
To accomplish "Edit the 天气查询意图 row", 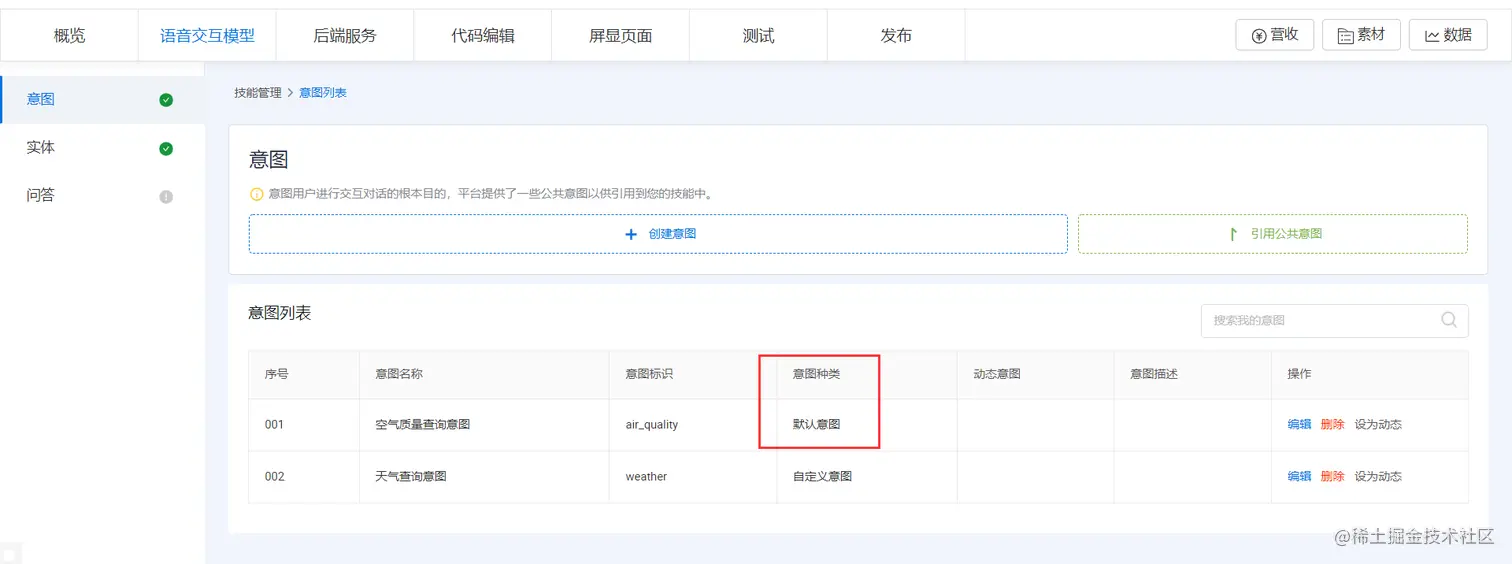I will [1299, 477].
